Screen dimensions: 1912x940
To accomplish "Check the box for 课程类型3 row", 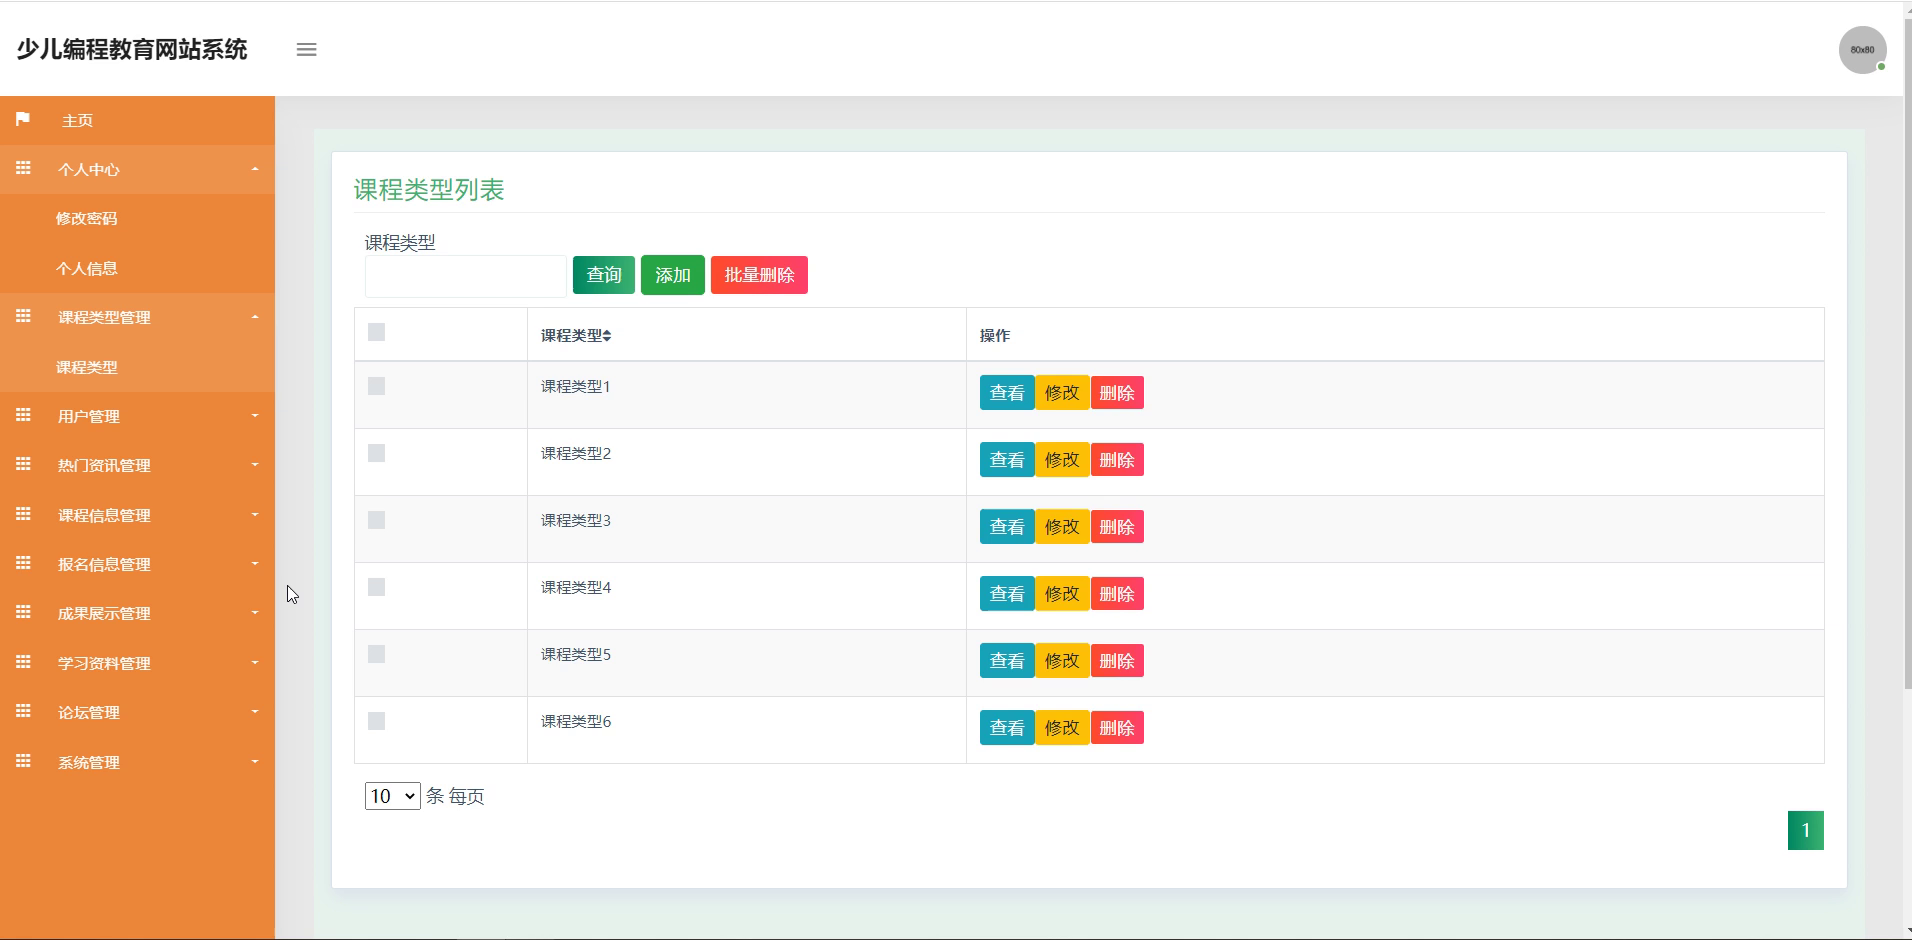I will 376,520.
